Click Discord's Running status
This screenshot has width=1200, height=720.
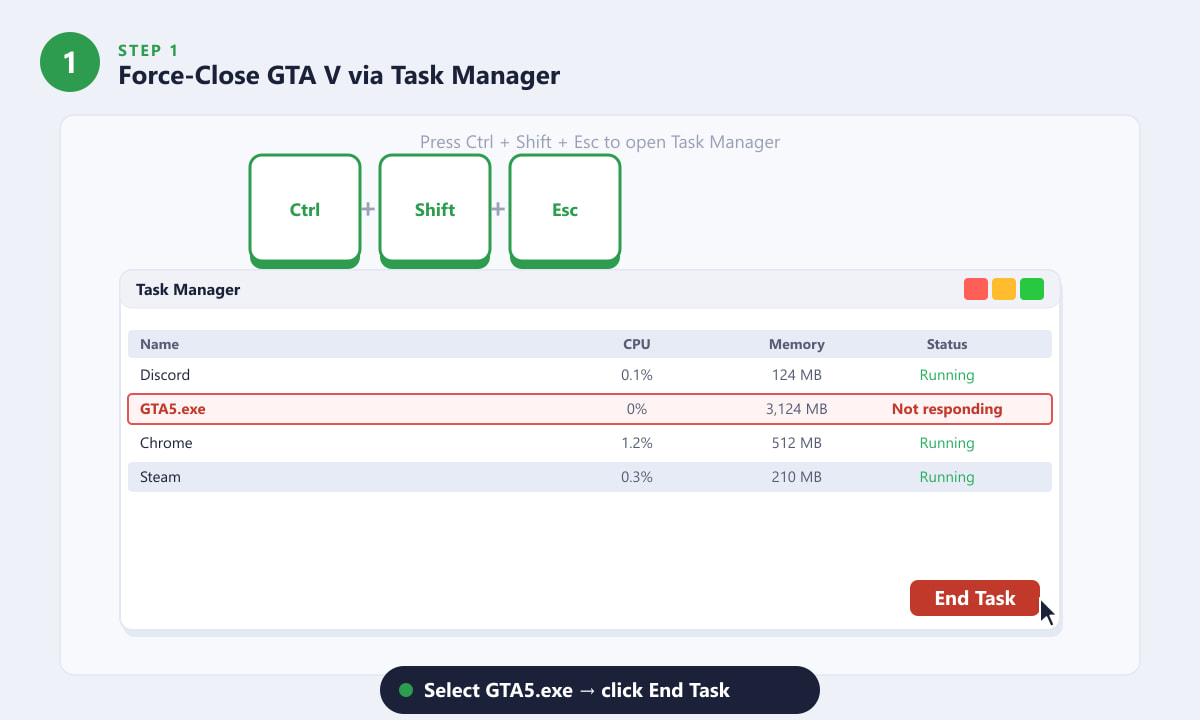[947, 375]
